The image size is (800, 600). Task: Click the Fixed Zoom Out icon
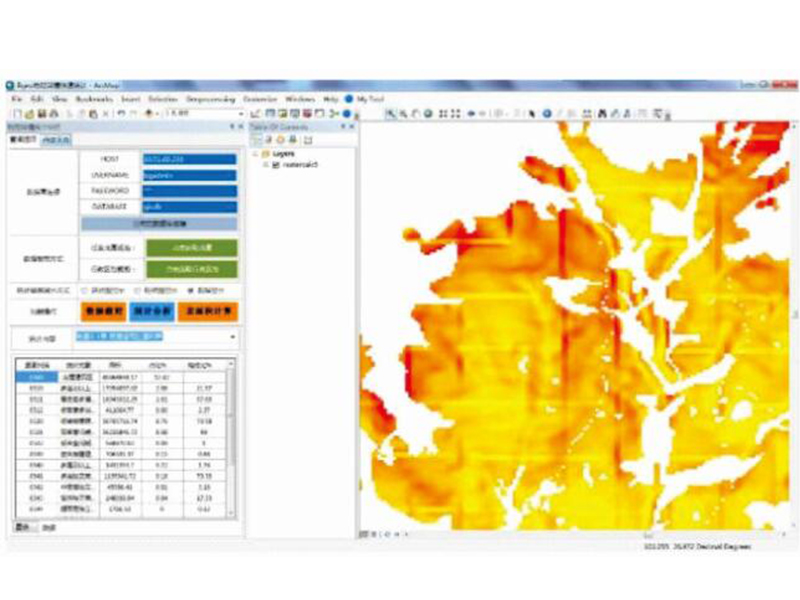pyautogui.click(x=456, y=113)
